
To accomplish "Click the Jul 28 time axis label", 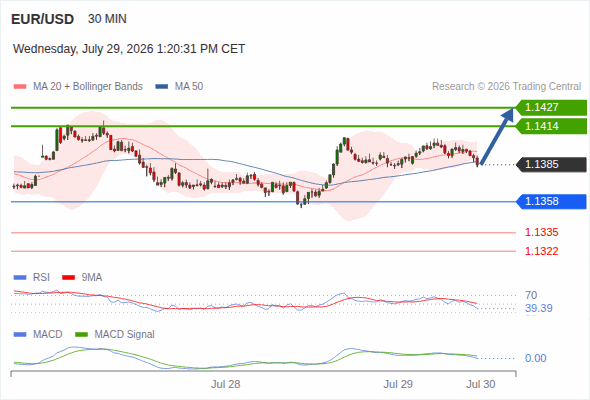I will tap(225, 384).
